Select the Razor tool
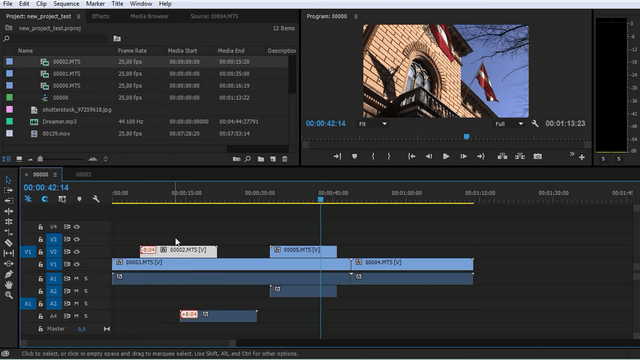The width and height of the screenshot is (640, 360). click(x=9, y=243)
